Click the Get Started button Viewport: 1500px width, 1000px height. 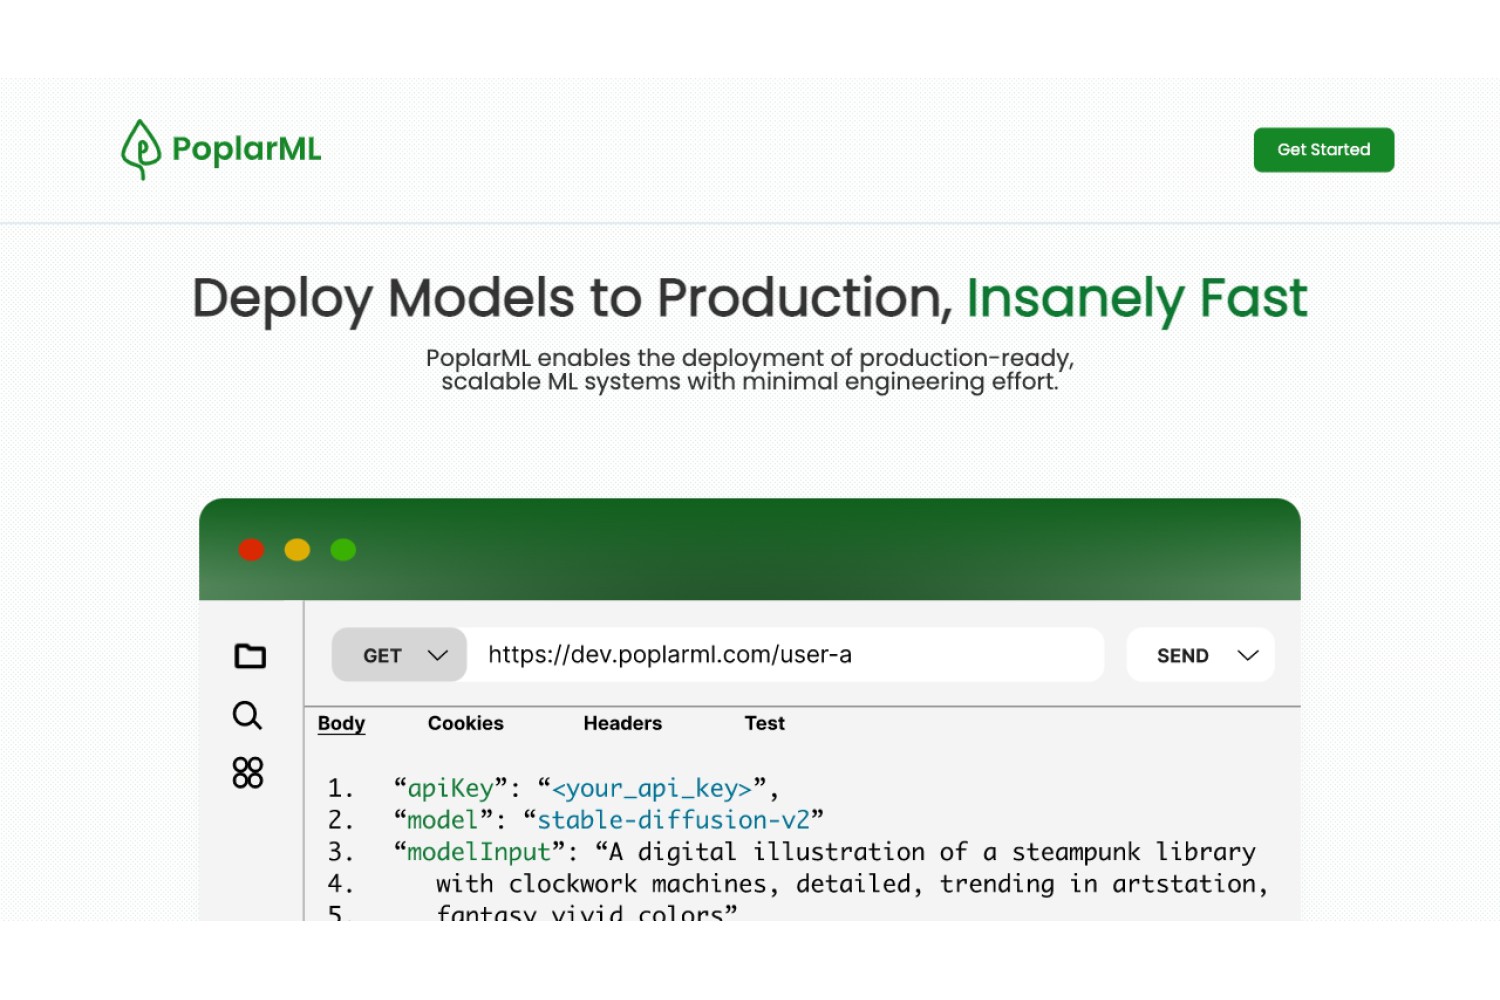click(x=1324, y=150)
